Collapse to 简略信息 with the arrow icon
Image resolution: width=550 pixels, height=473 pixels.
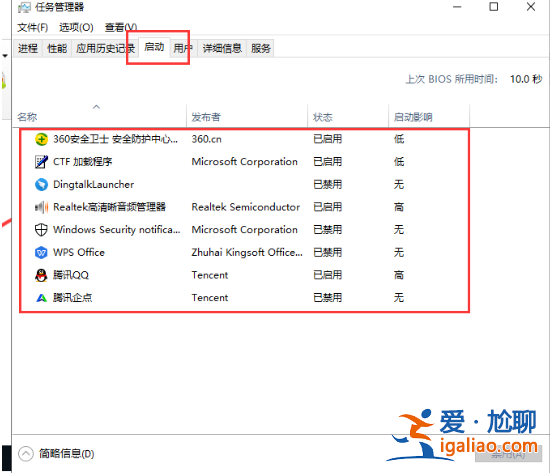click(x=26, y=454)
